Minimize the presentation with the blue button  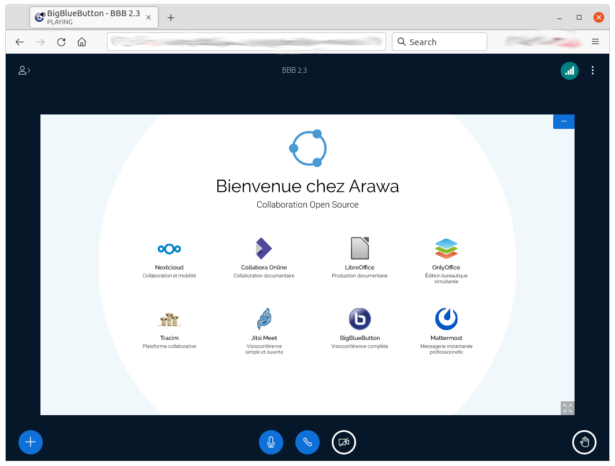coord(564,121)
